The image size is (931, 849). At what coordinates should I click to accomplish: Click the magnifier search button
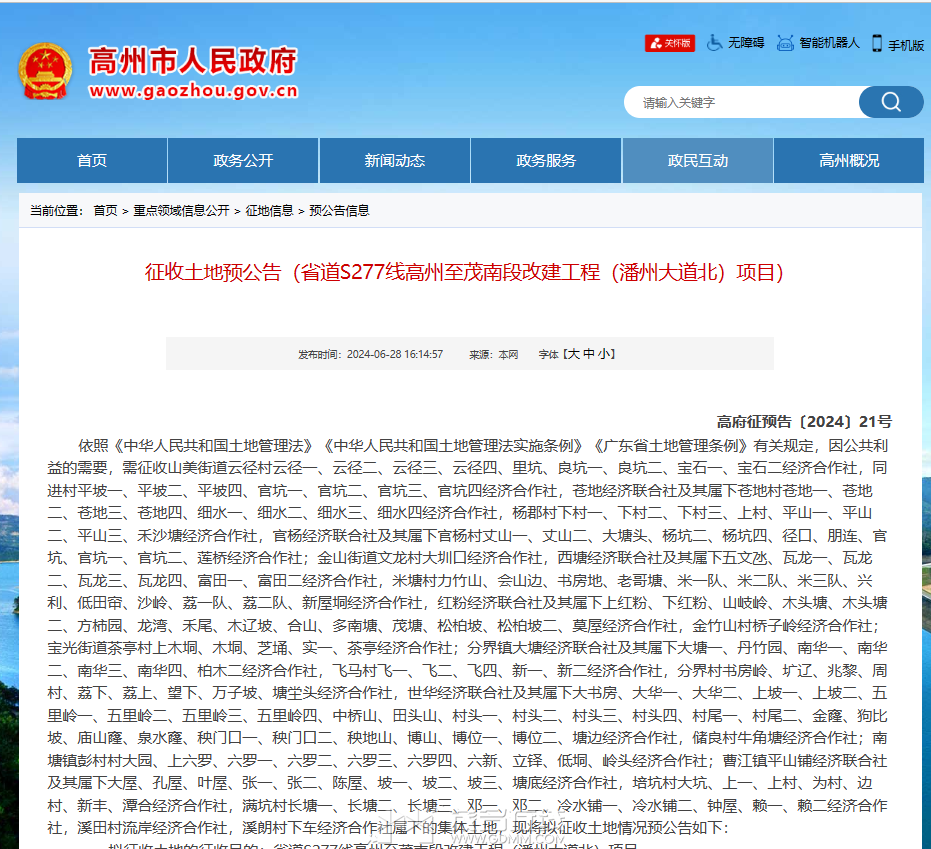coord(891,102)
